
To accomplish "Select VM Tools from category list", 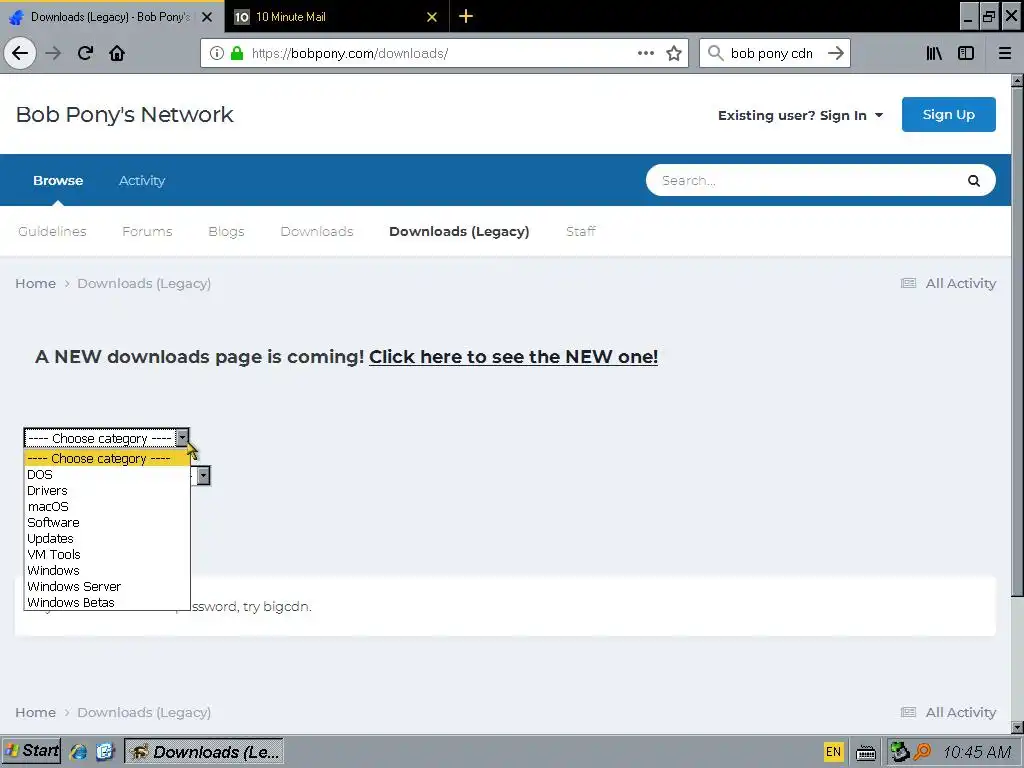I will tap(107, 554).
